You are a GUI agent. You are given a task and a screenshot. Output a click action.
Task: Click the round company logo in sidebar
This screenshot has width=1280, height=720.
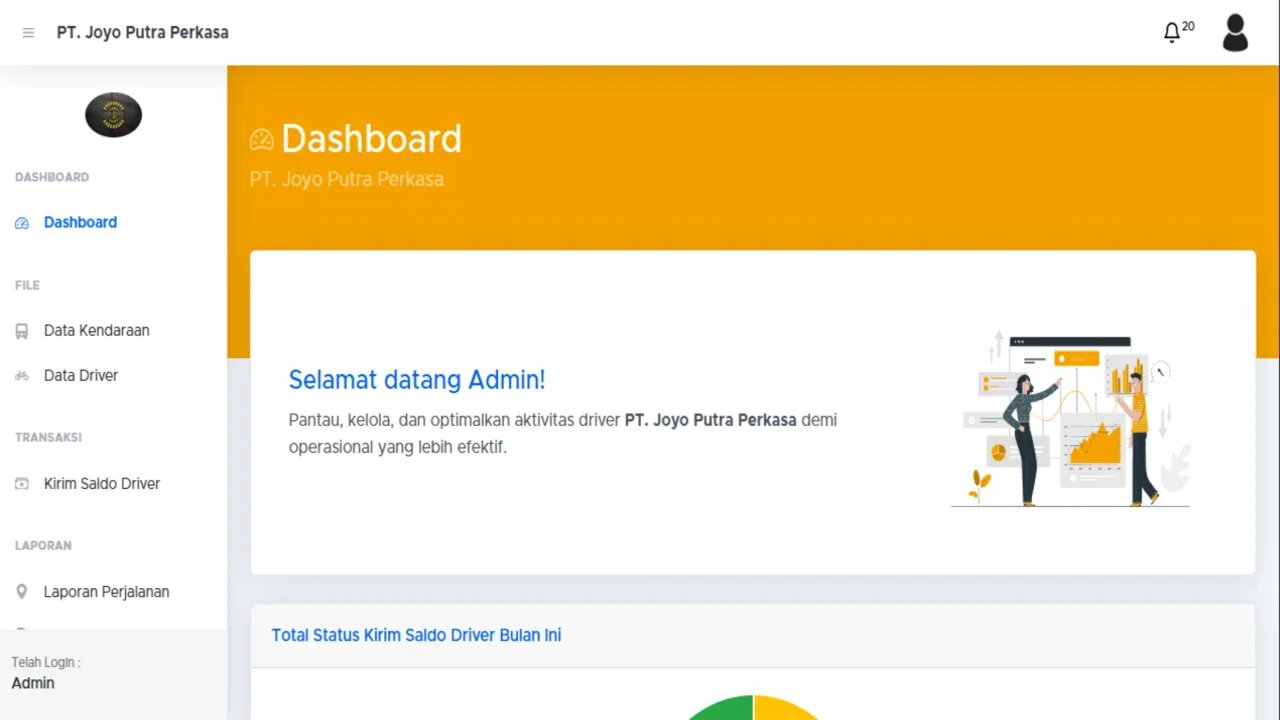point(113,115)
